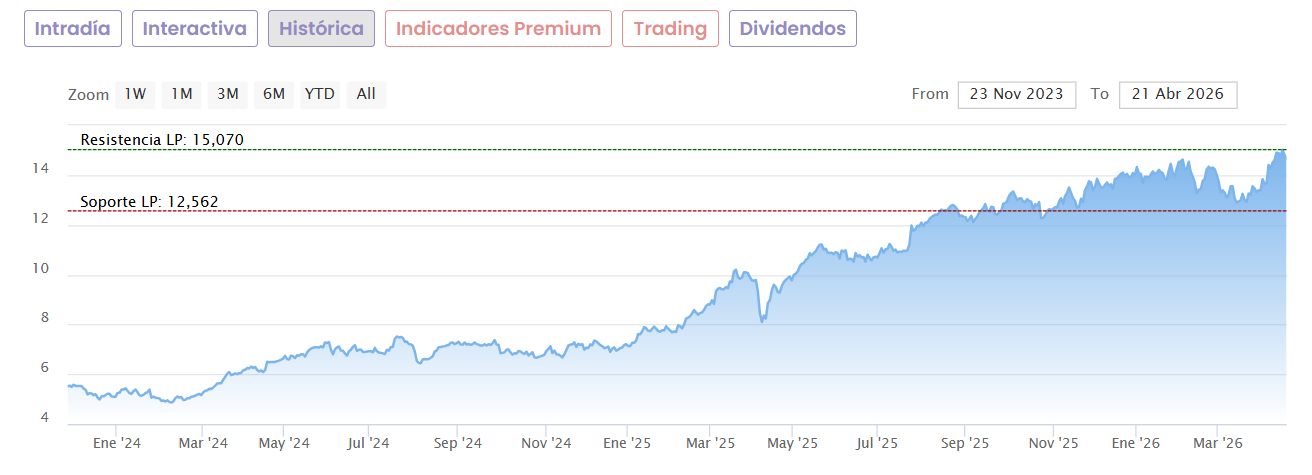Select the Histórica tab
This screenshot has width=1312, height=475.
[322, 29]
